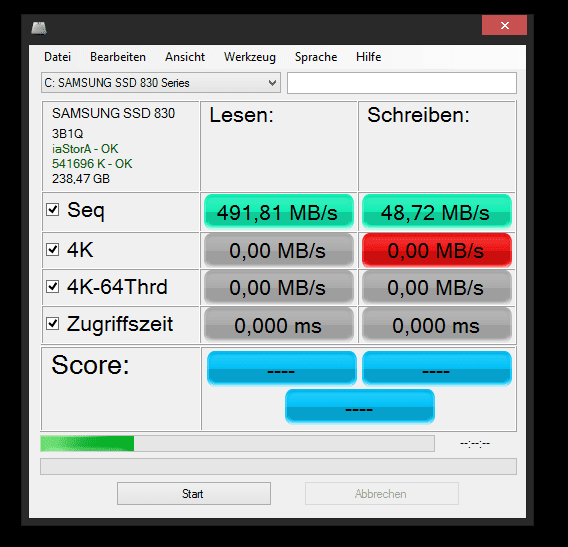
Task: Click the read score blue field
Action: click(x=282, y=368)
